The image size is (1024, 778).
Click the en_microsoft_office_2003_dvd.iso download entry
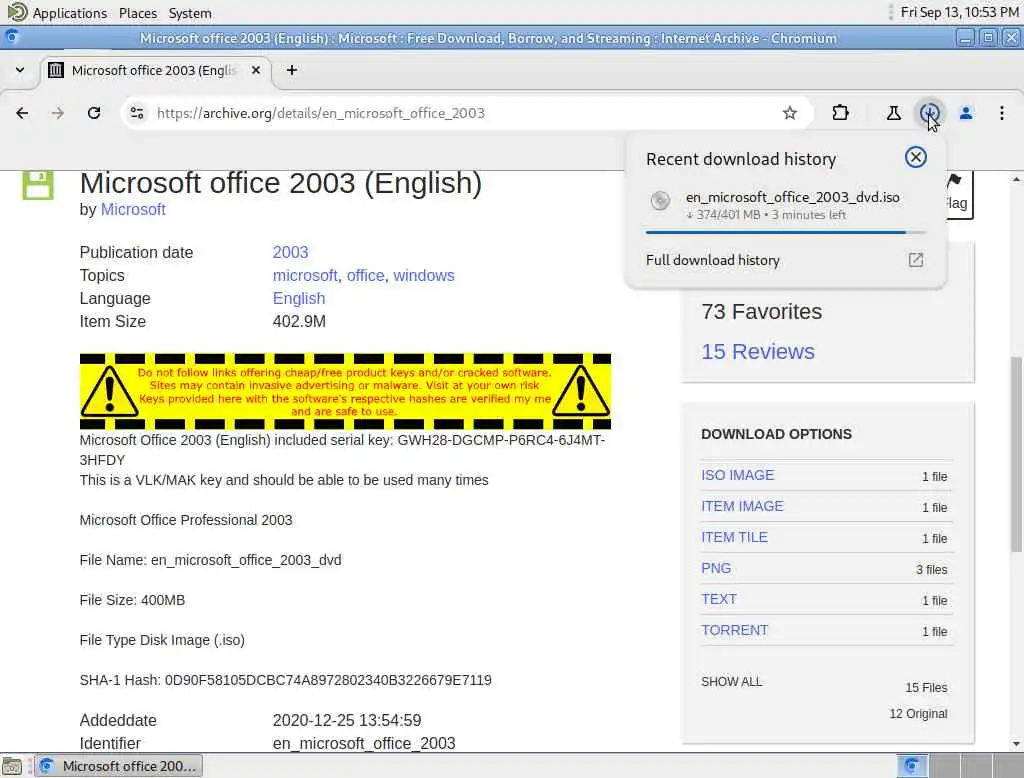coord(785,205)
